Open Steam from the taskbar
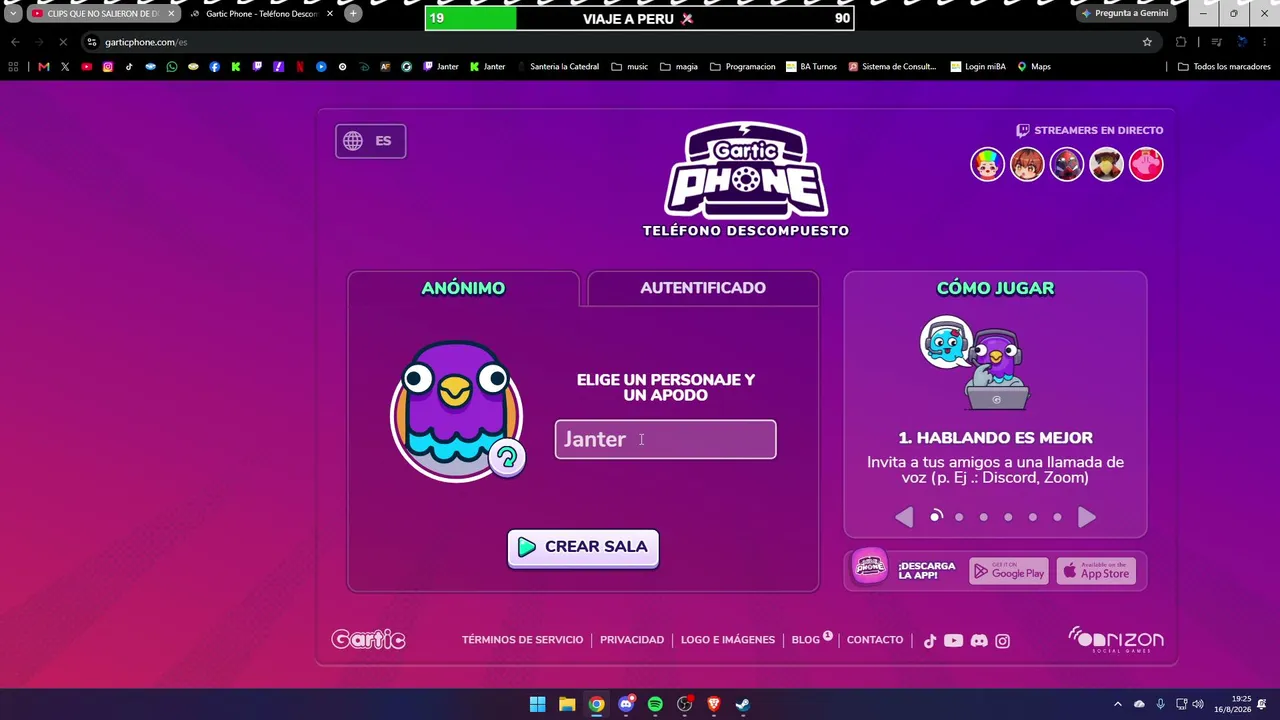The height and width of the screenshot is (720, 1280). (x=743, y=704)
